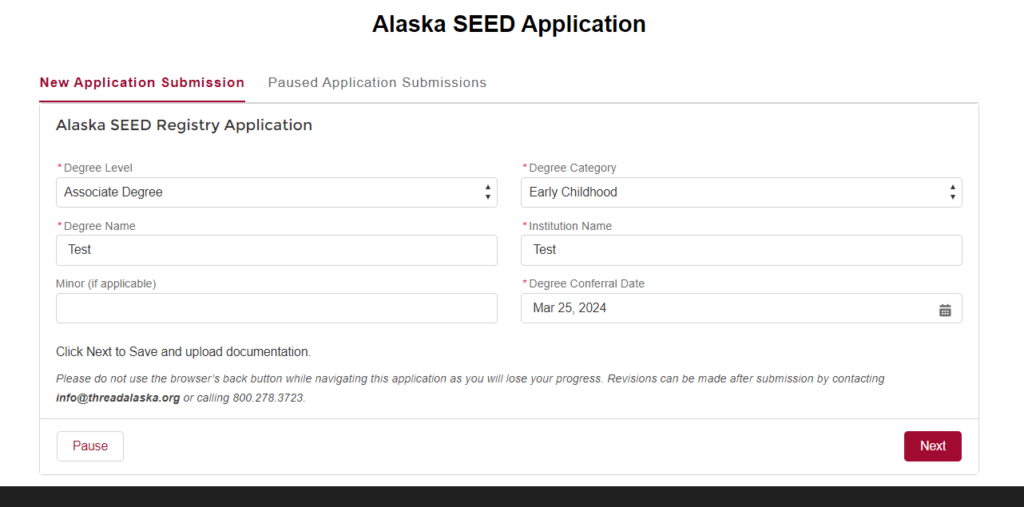1024x507 pixels.
Task: Click the Next button
Action: 933,446
